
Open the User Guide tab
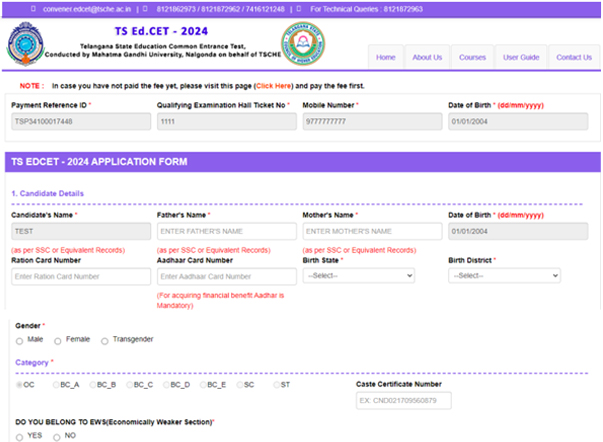click(x=521, y=57)
